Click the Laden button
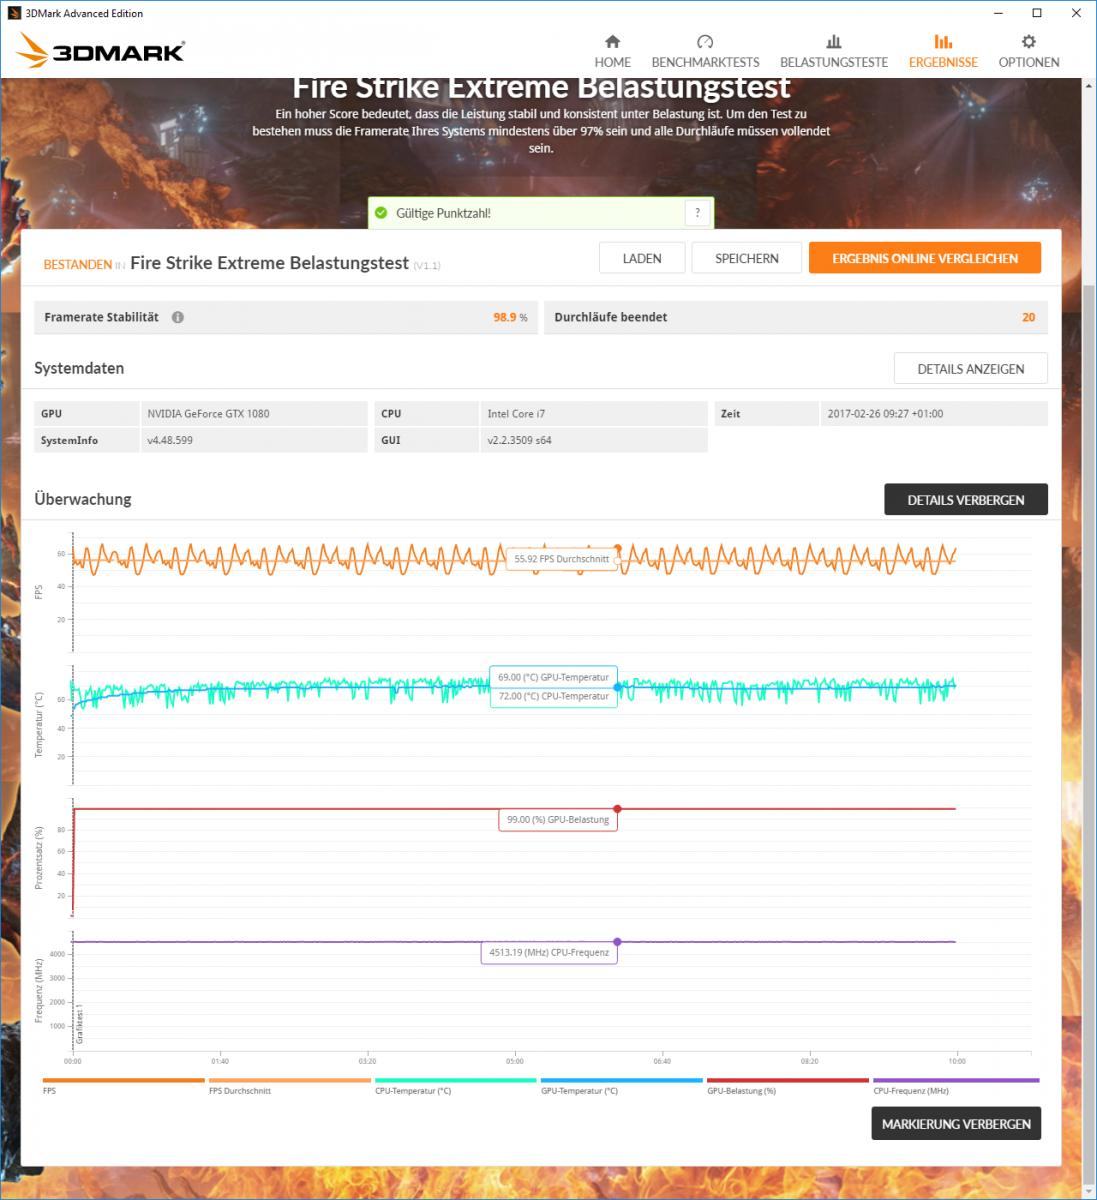1097x1200 pixels. 642,258
